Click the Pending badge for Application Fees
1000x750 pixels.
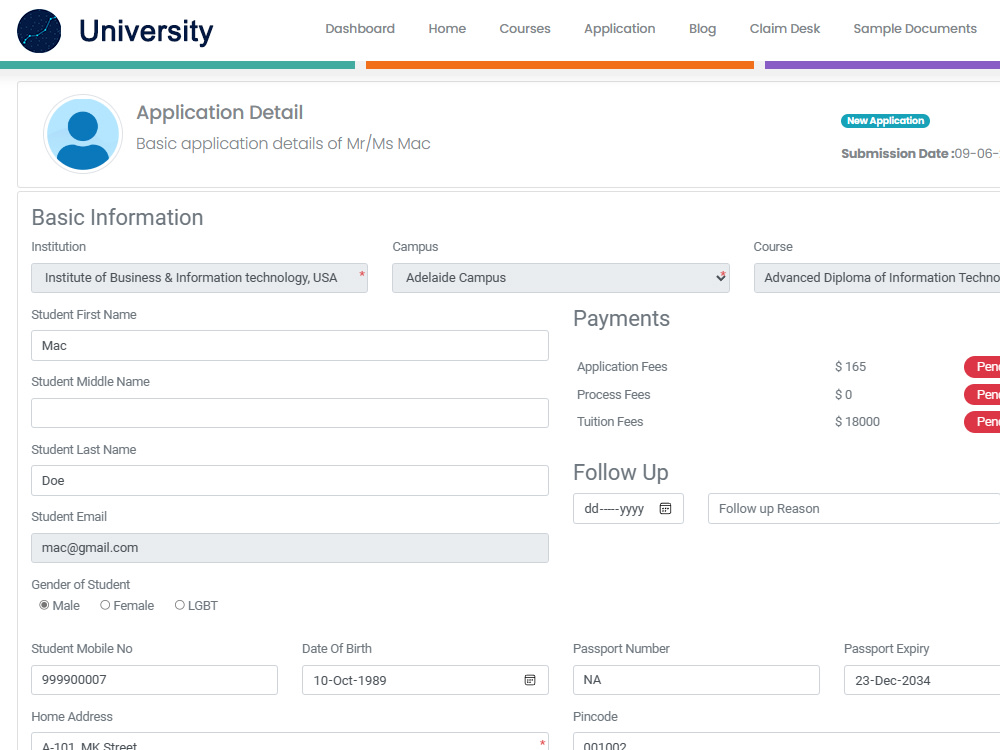coord(985,366)
